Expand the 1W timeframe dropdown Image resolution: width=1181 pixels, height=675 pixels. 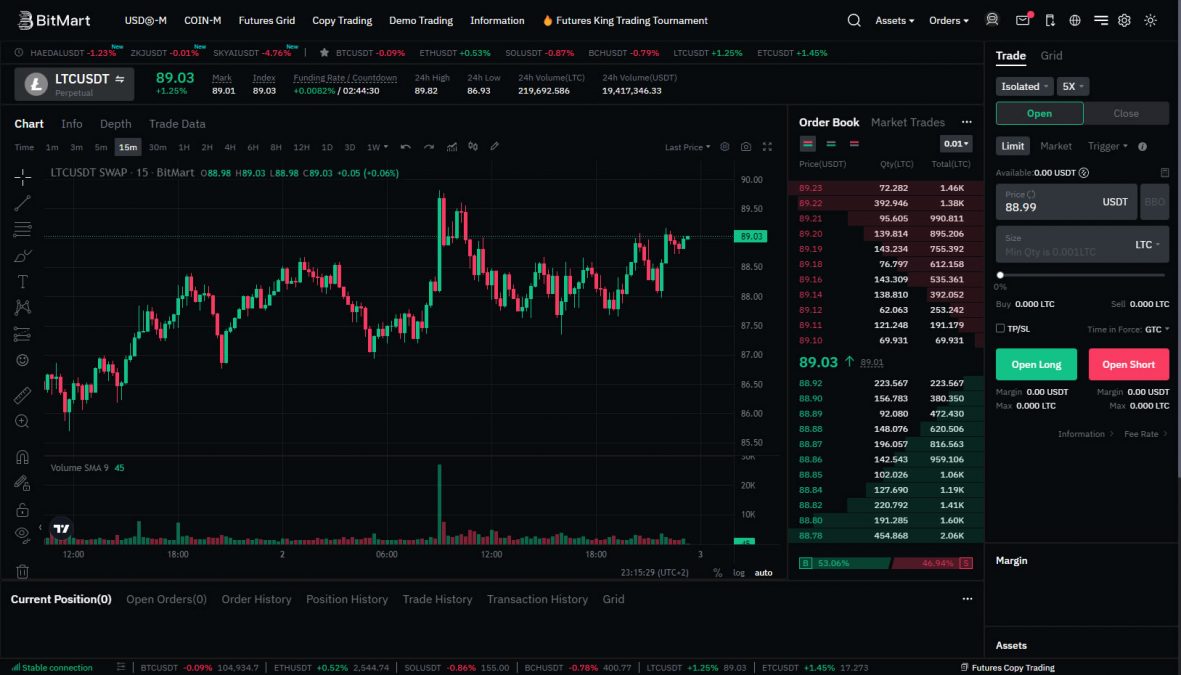click(377, 147)
